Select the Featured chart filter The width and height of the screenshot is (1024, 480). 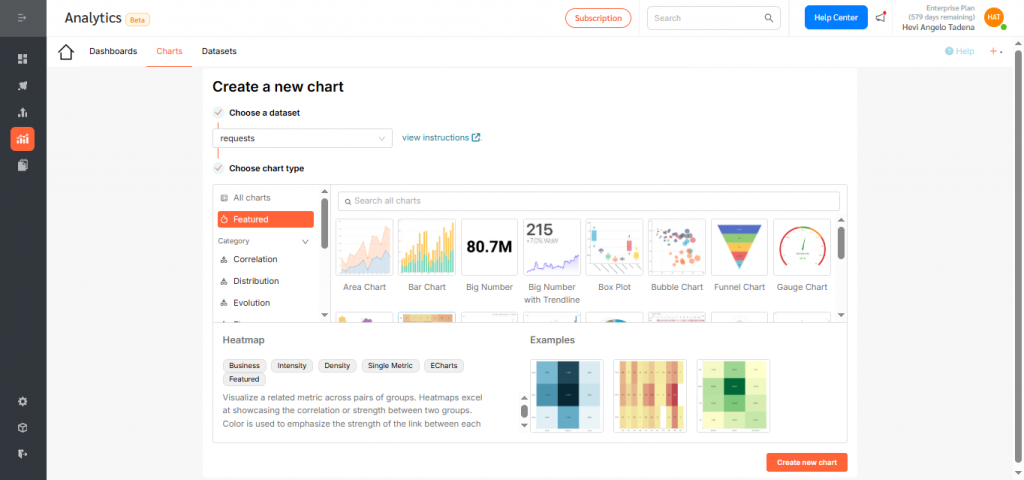tap(265, 219)
